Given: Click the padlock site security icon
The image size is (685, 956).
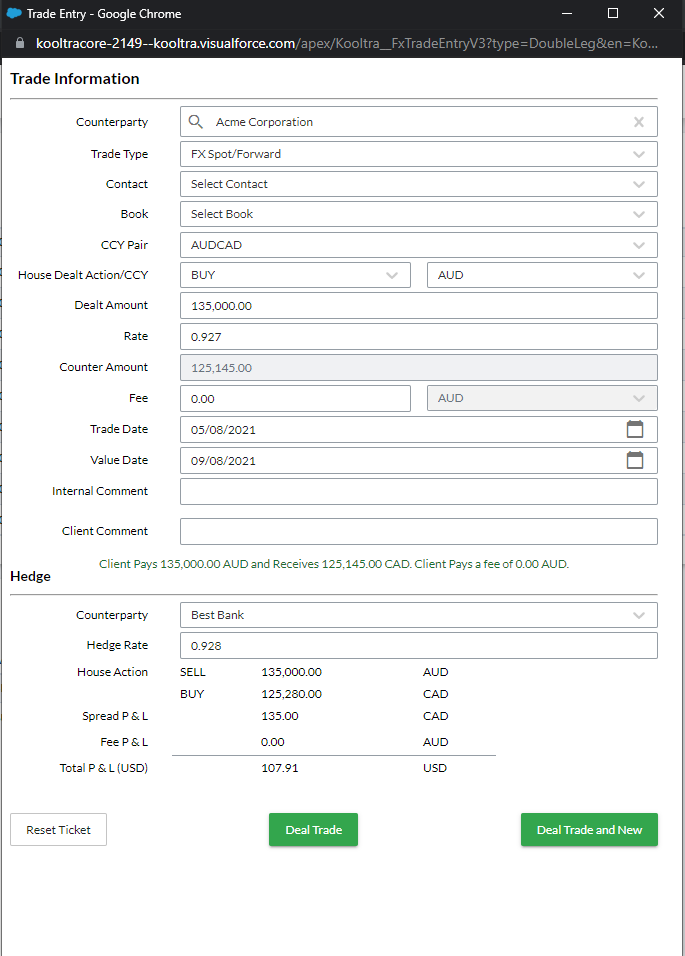Looking at the screenshot, I should [x=20, y=44].
